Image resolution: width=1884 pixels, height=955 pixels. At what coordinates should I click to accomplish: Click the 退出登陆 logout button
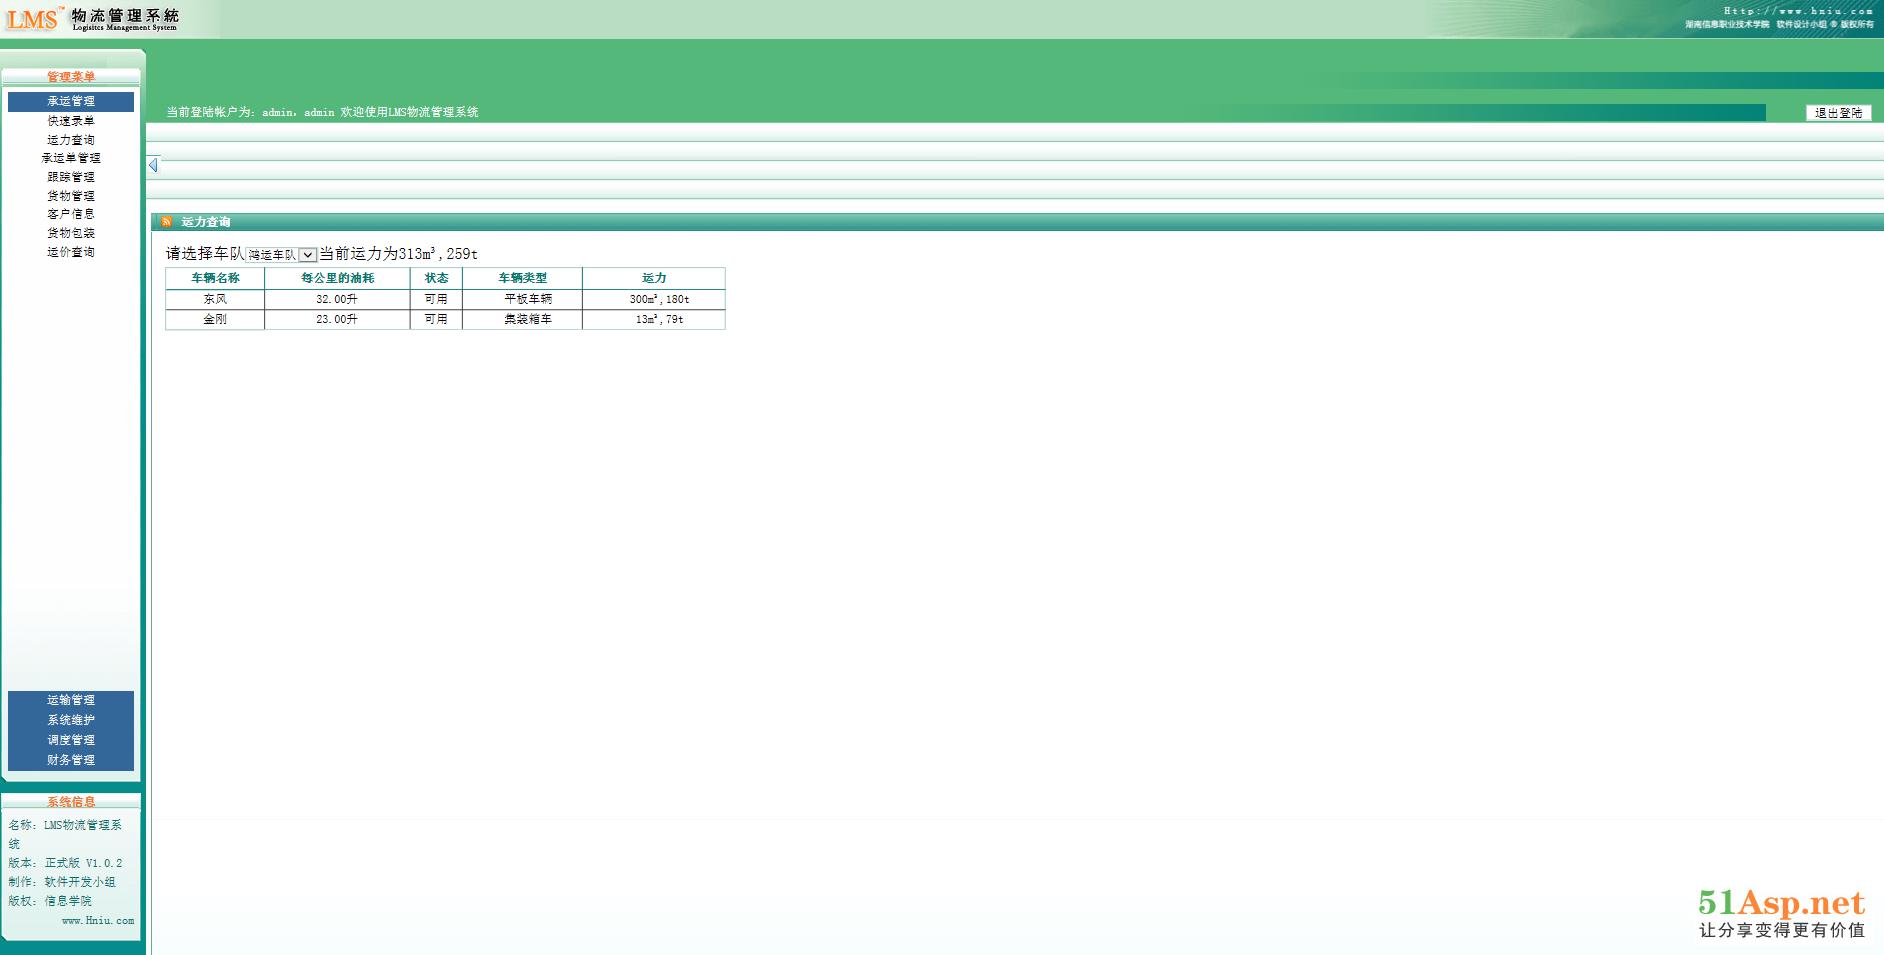(1838, 113)
